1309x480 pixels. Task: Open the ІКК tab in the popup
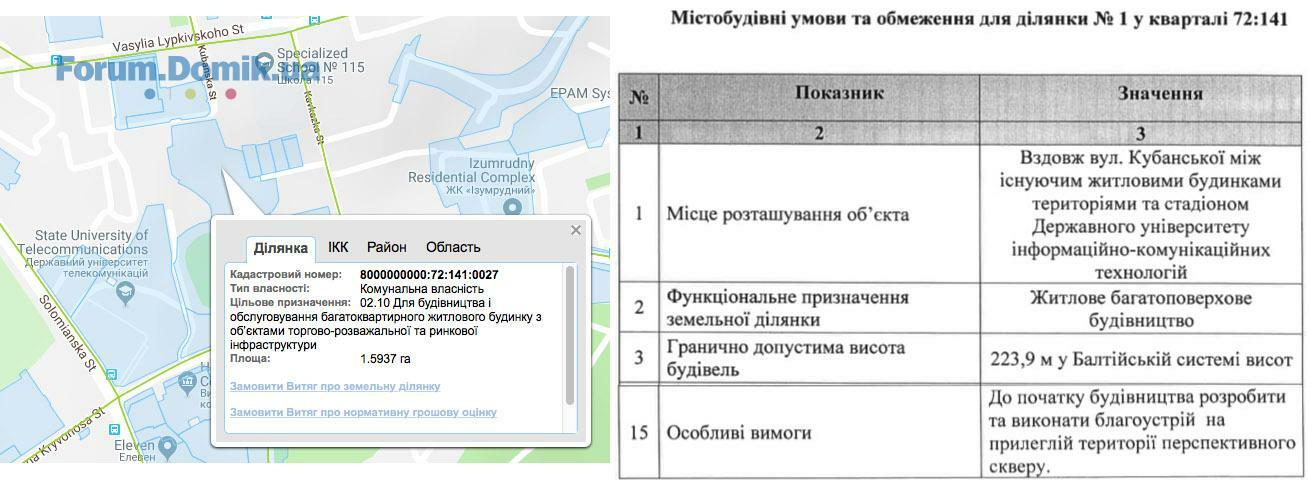(338, 247)
